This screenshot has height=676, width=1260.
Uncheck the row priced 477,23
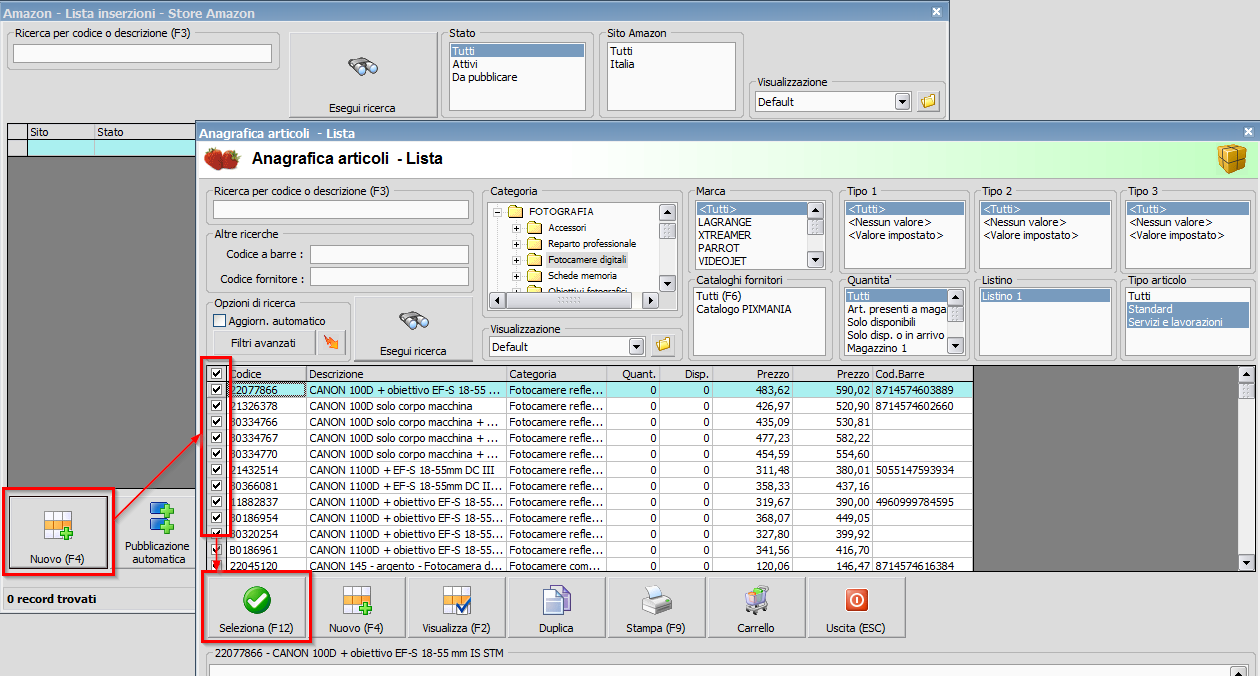216,438
